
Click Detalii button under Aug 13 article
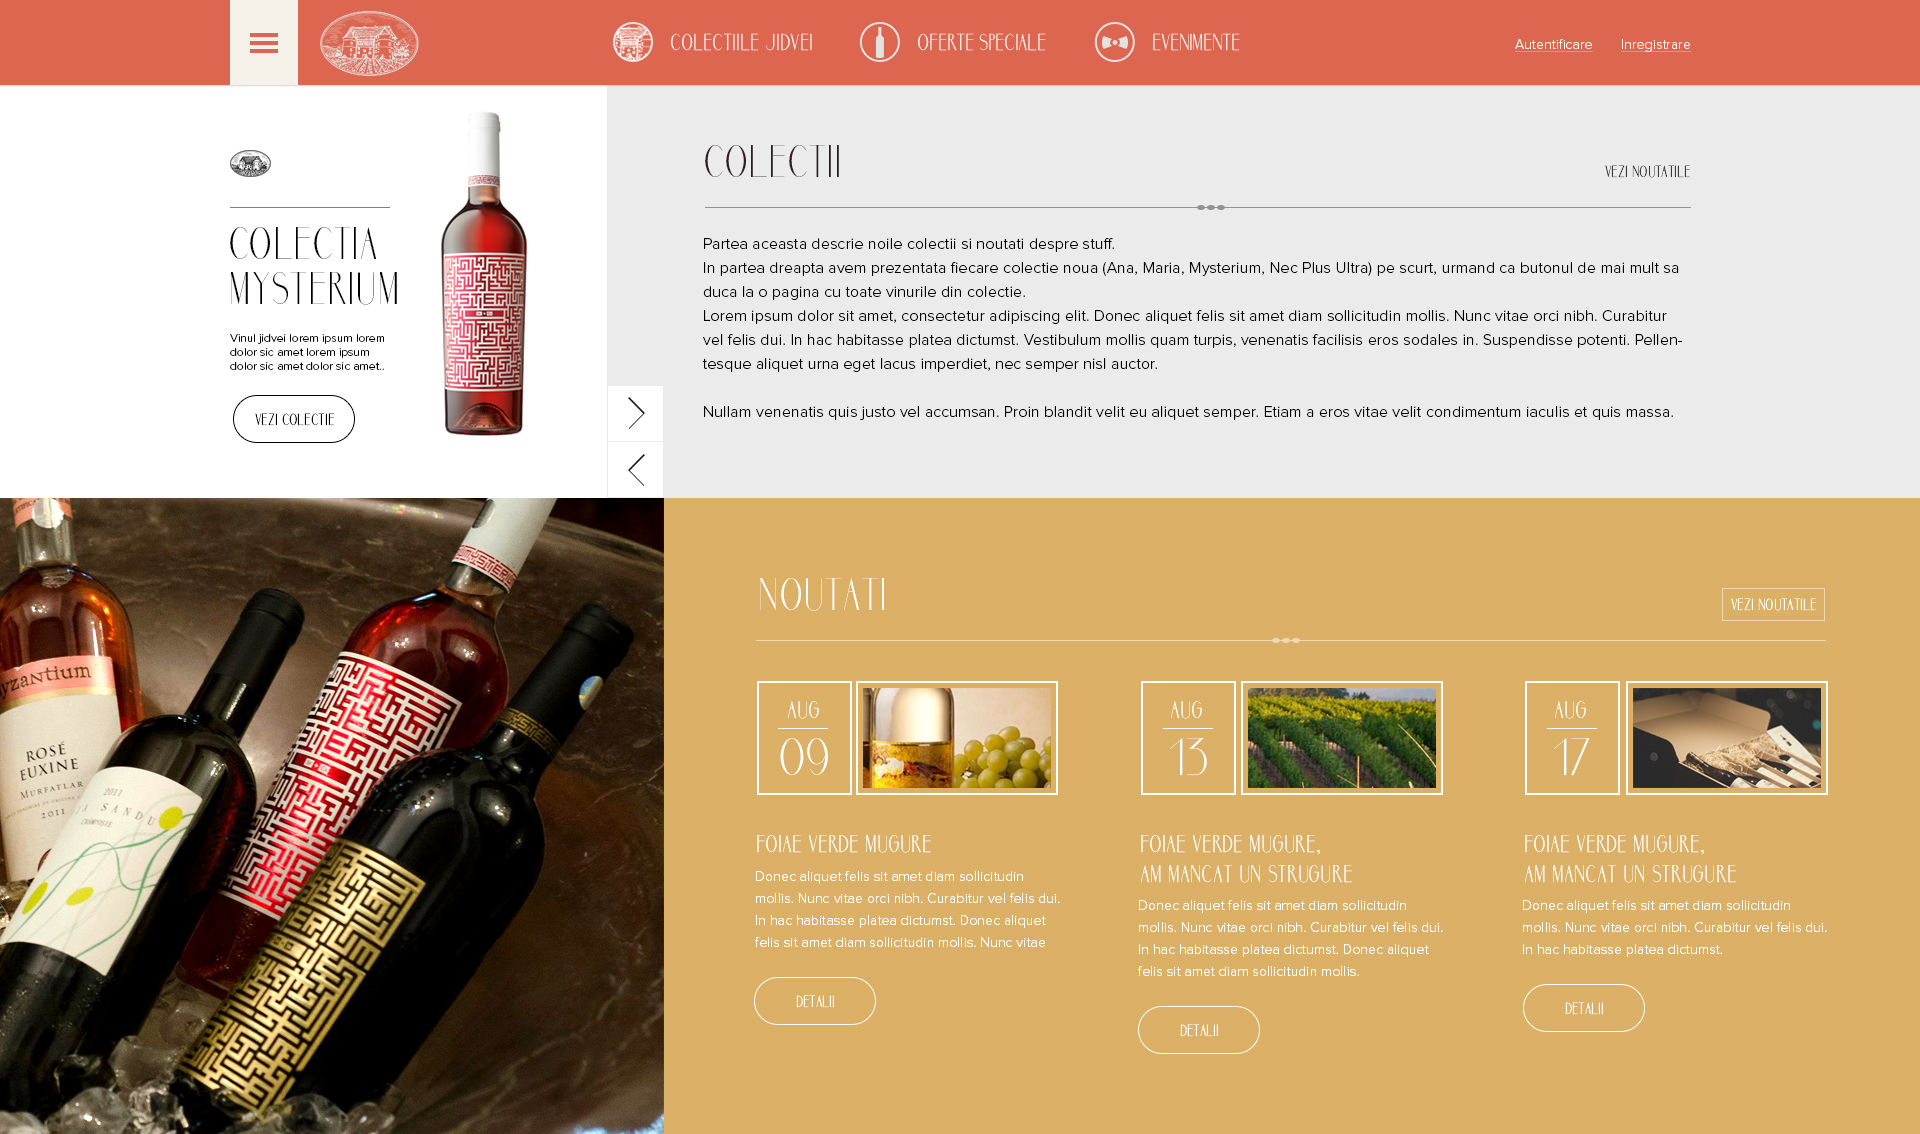[1199, 1030]
